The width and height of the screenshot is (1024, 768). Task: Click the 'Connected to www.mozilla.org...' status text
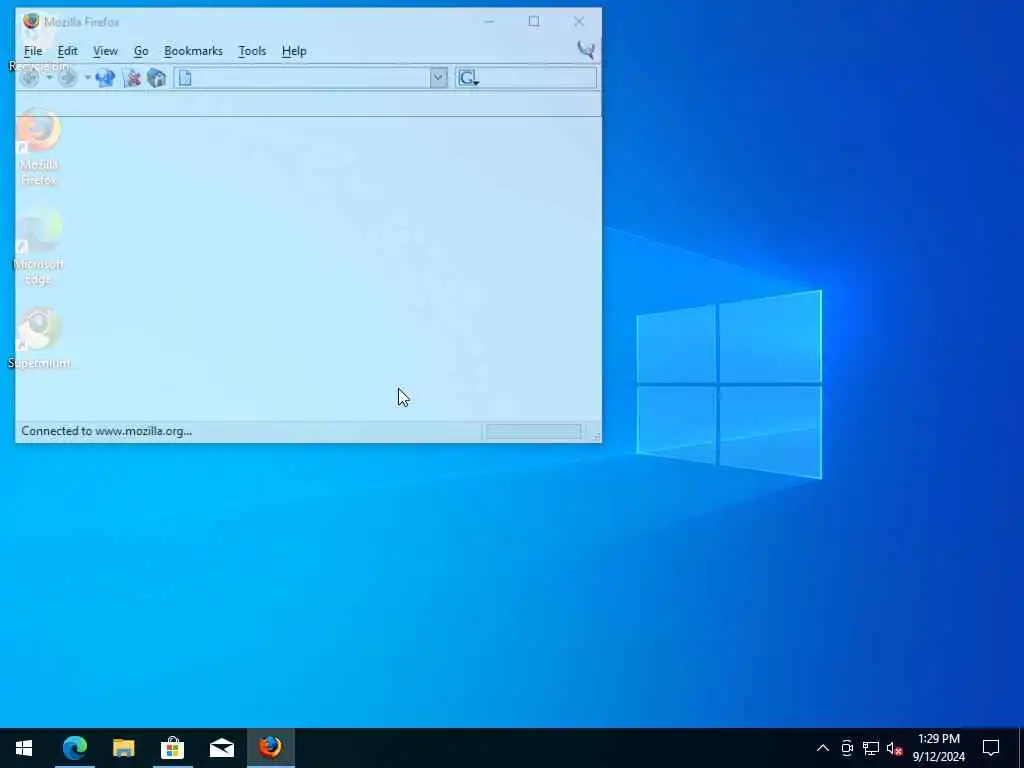click(x=106, y=431)
